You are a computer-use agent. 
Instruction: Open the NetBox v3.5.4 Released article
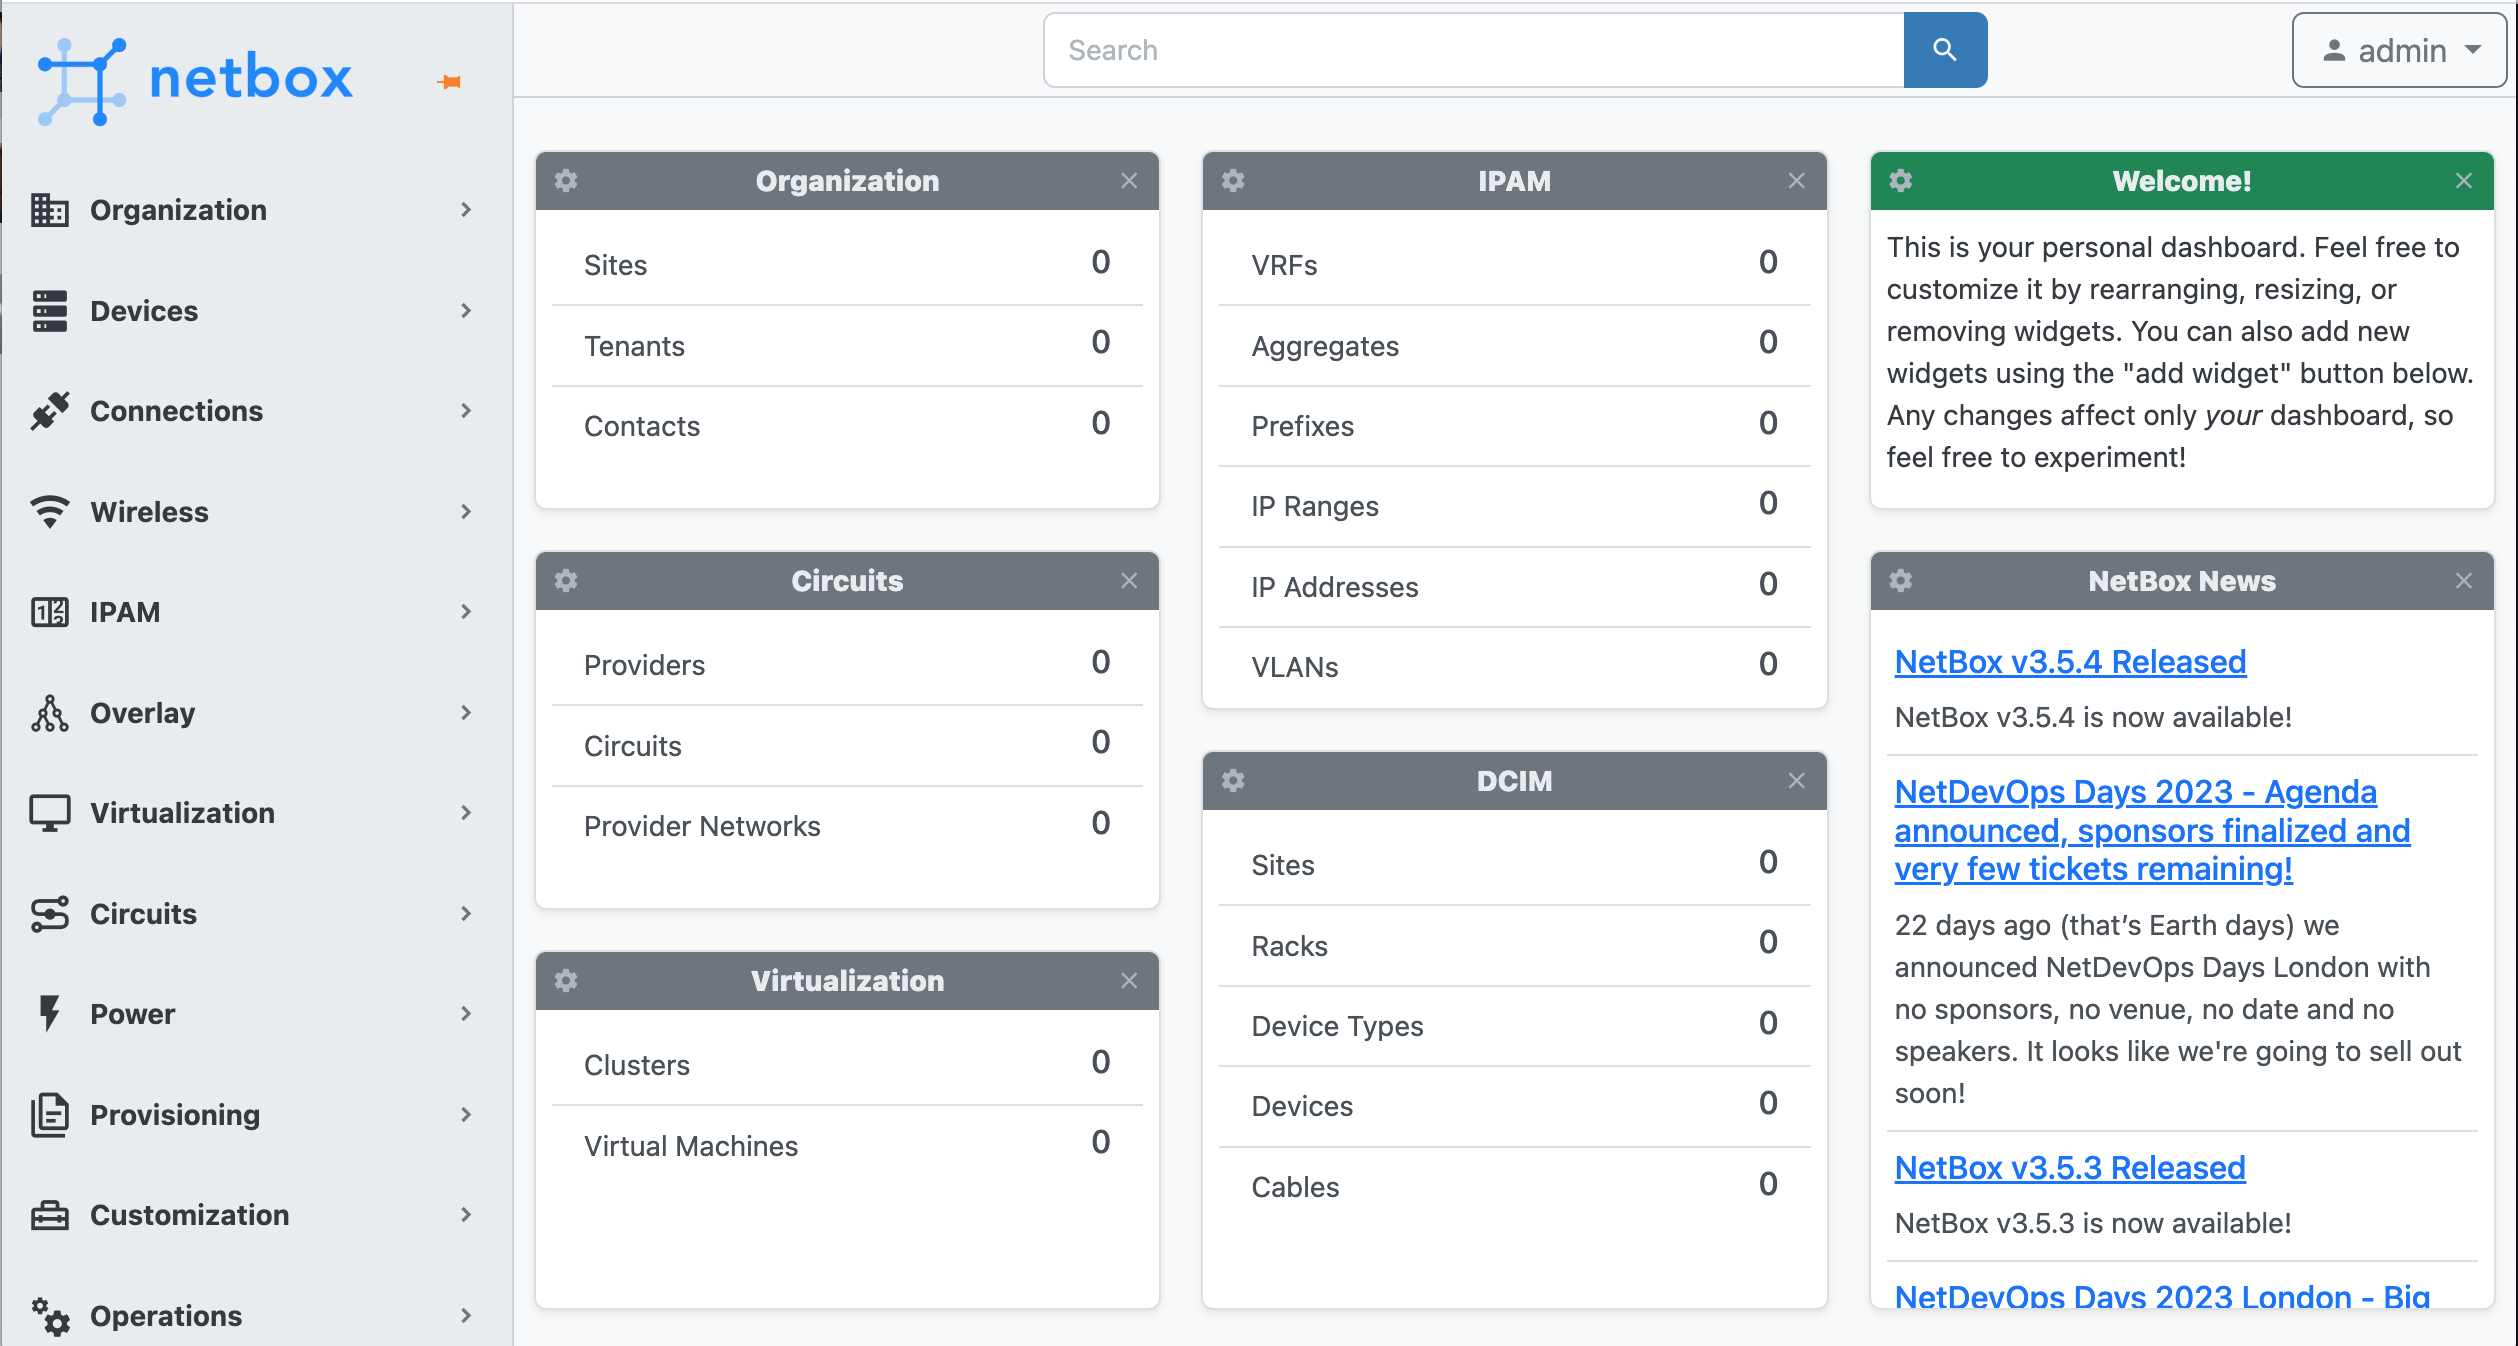point(2069,661)
